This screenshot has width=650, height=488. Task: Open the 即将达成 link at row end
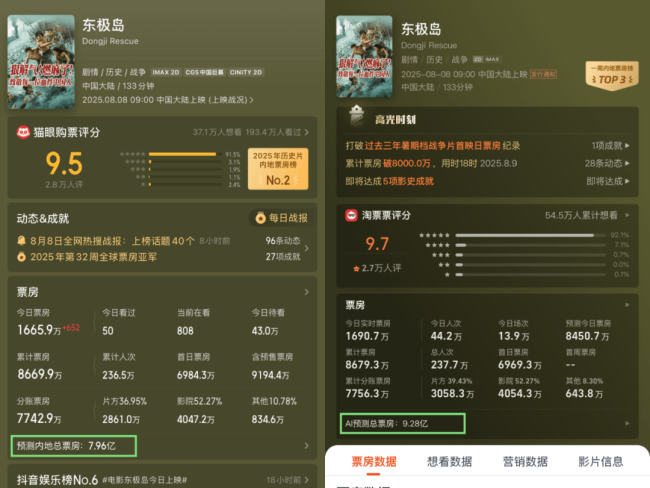[x=608, y=181]
